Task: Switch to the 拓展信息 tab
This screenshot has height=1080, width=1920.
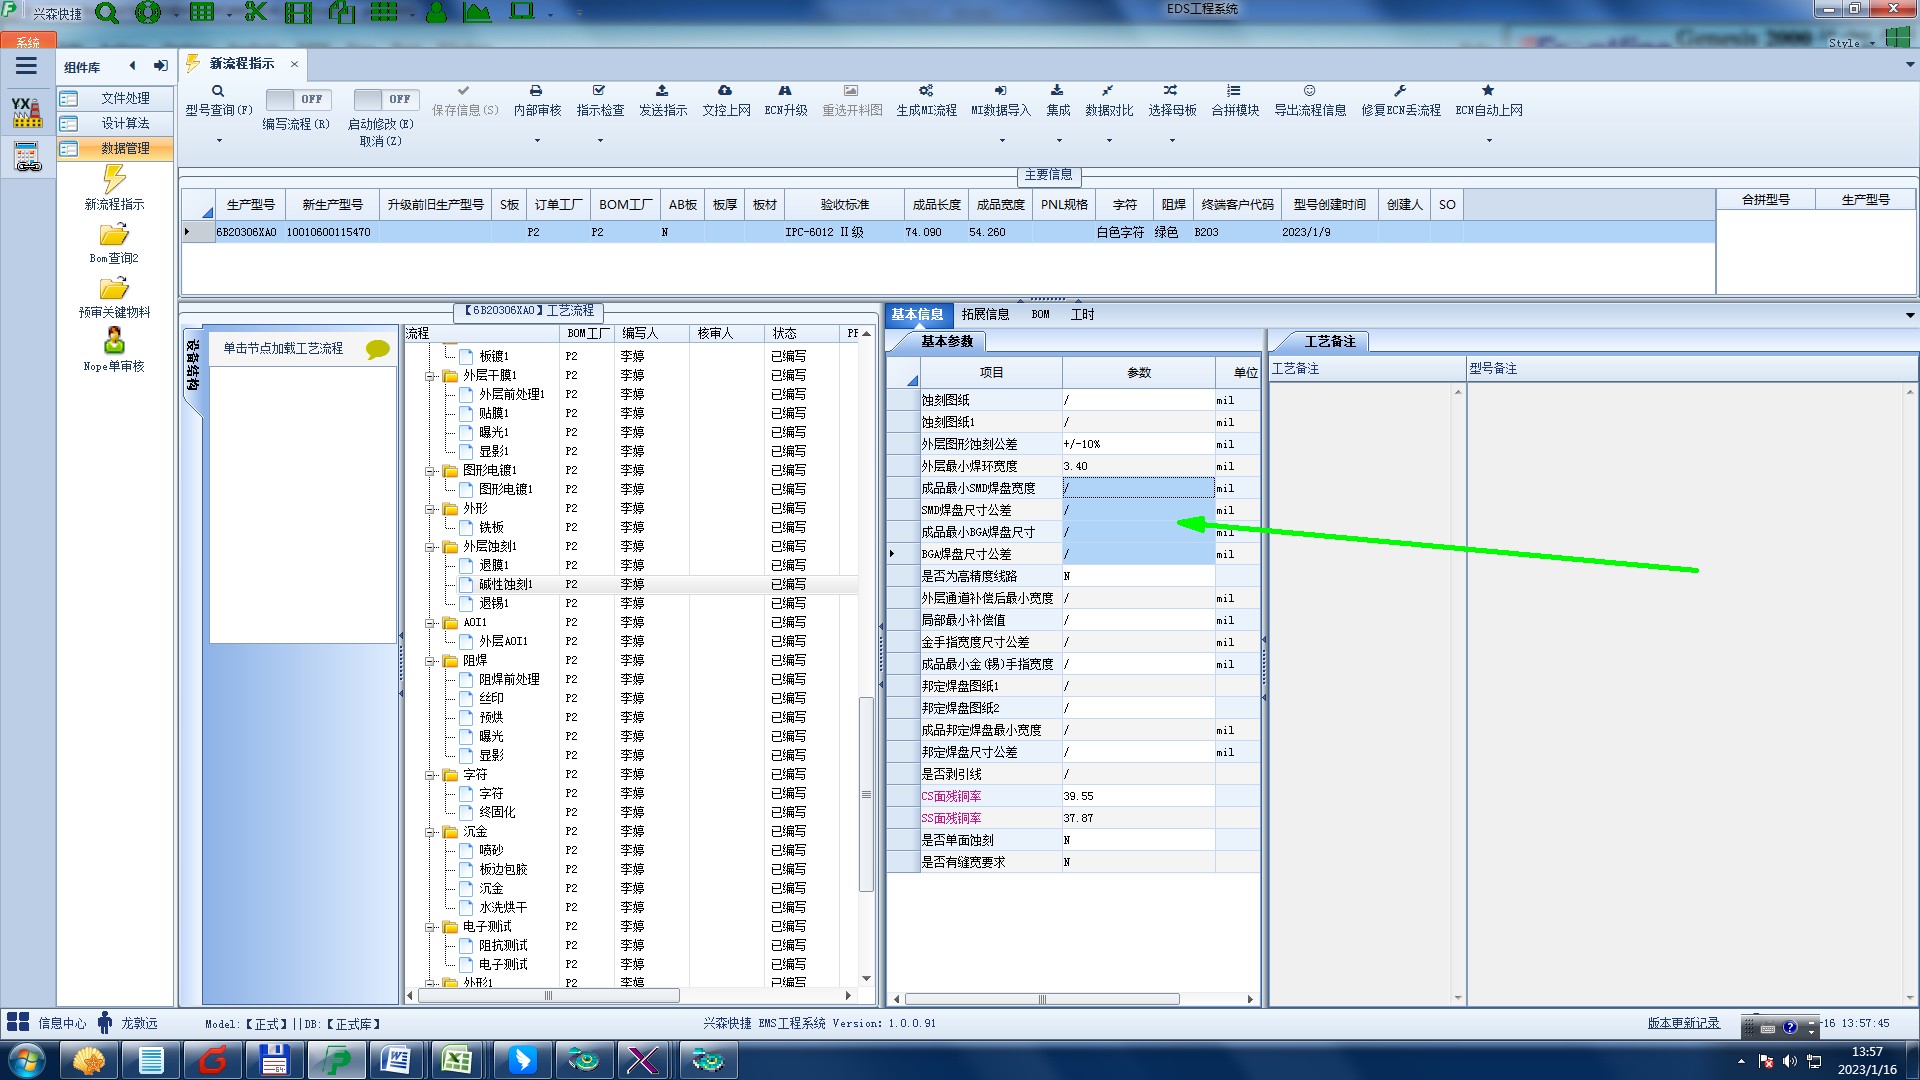Action: 985,314
